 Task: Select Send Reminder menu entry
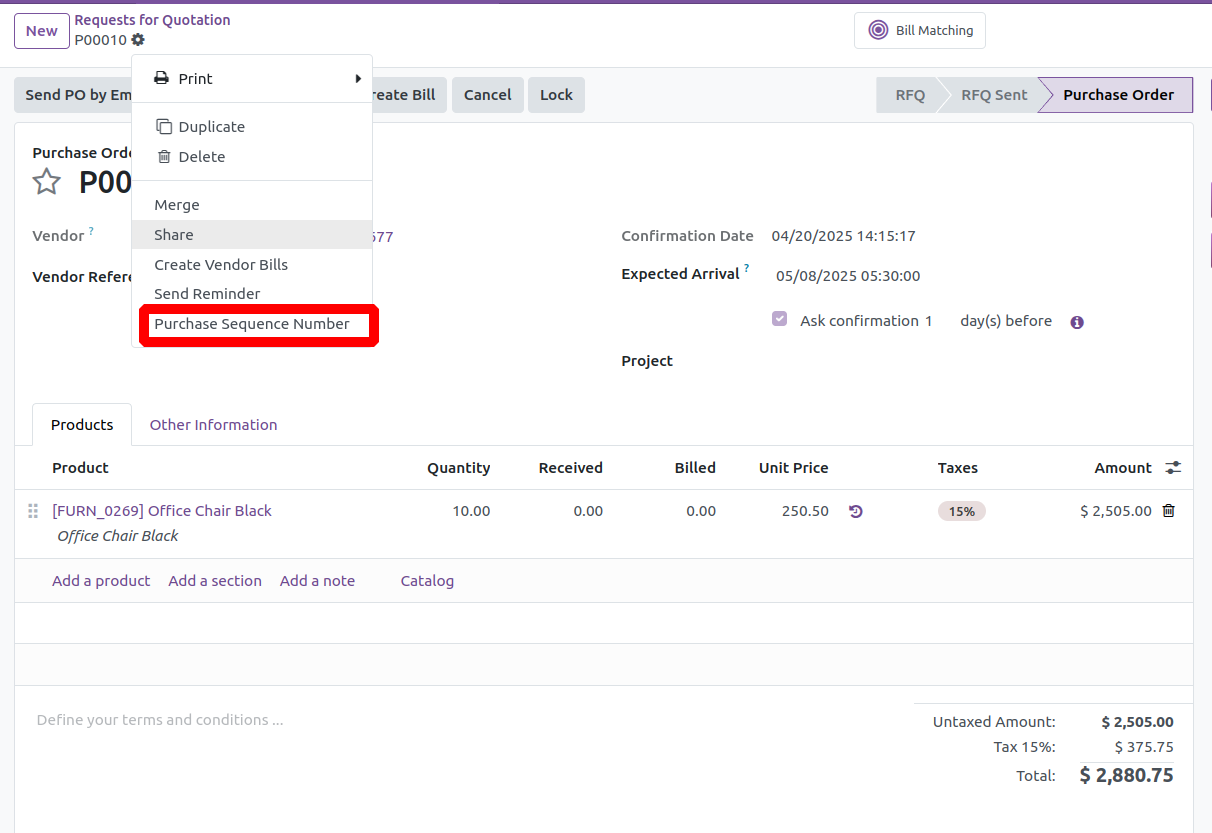coord(252,294)
